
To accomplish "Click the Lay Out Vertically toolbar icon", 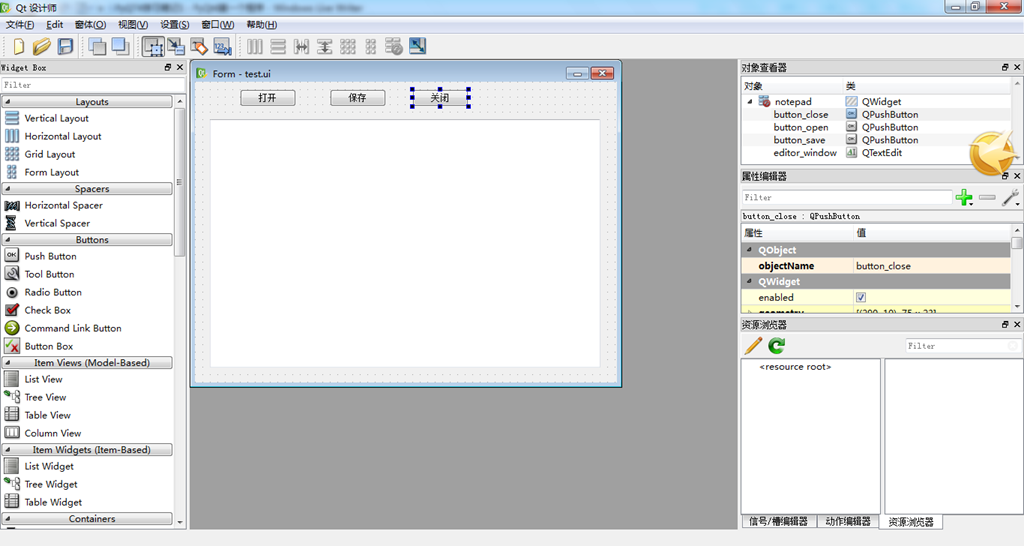I will 278,46.
